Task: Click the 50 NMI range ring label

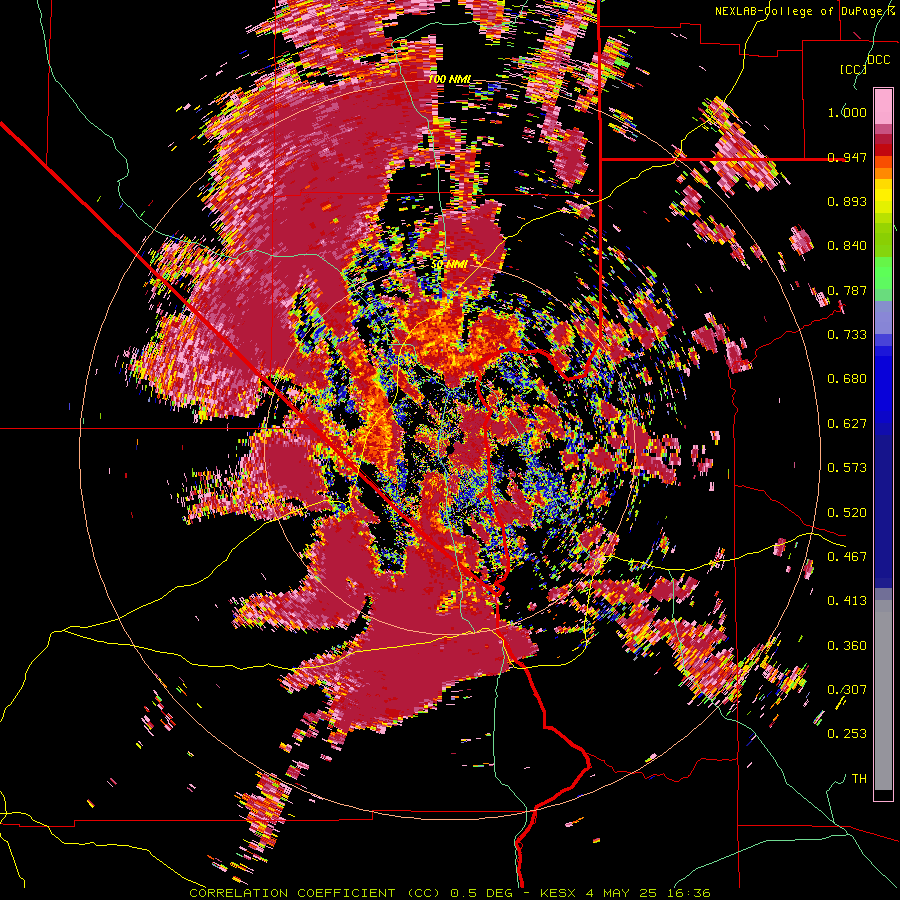Action: [x=449, y=264]
